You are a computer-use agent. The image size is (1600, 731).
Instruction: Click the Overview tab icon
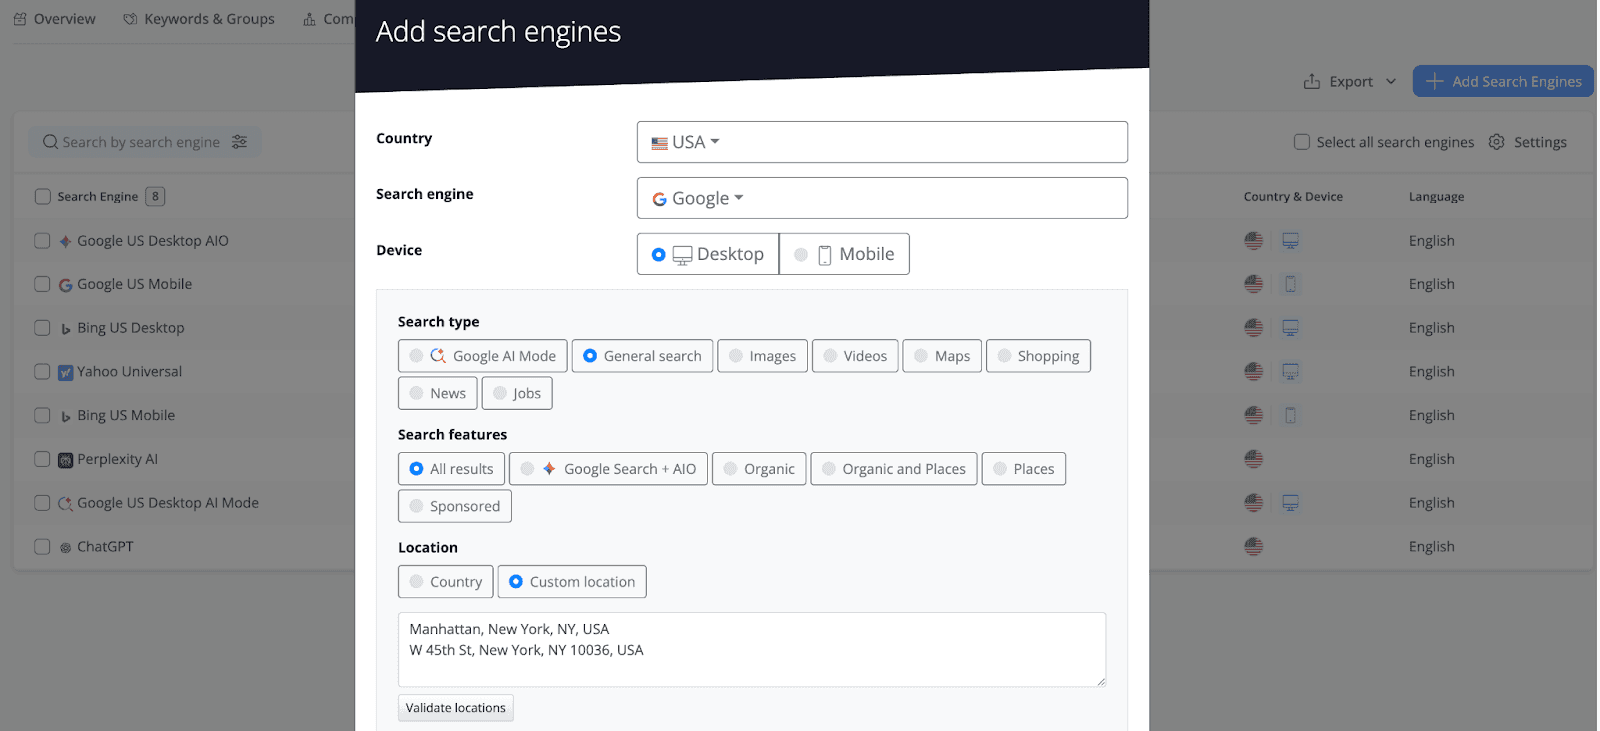pyautogui.click(x=20, y=19)
